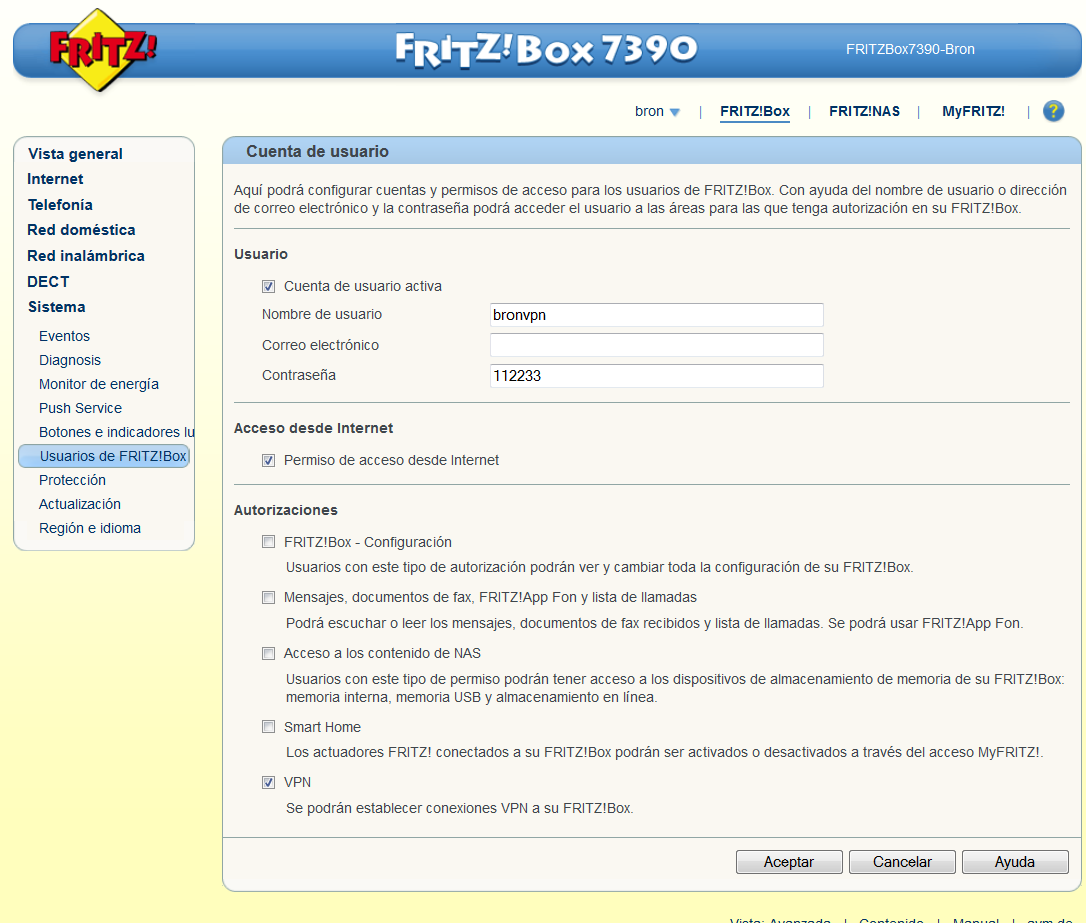
Task: Switch to the MyFRITZ! tab
Action: [973, 111]
